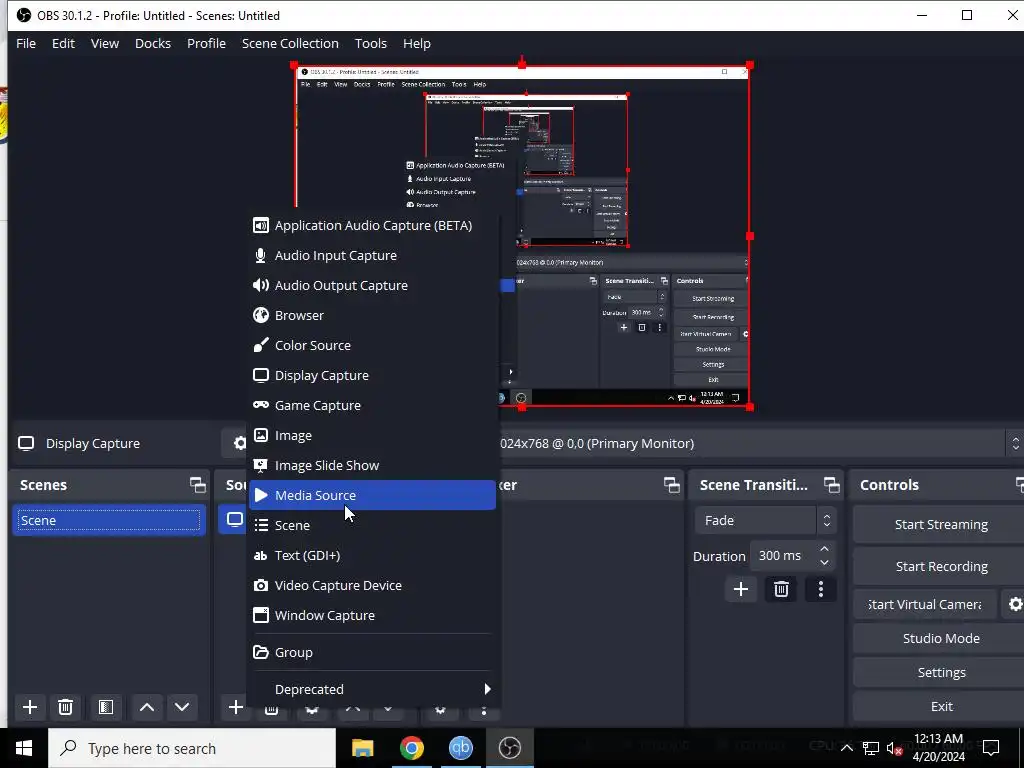Remove transition with trash icon
The width and height of the screenshot is (1024, 768).
781,590
